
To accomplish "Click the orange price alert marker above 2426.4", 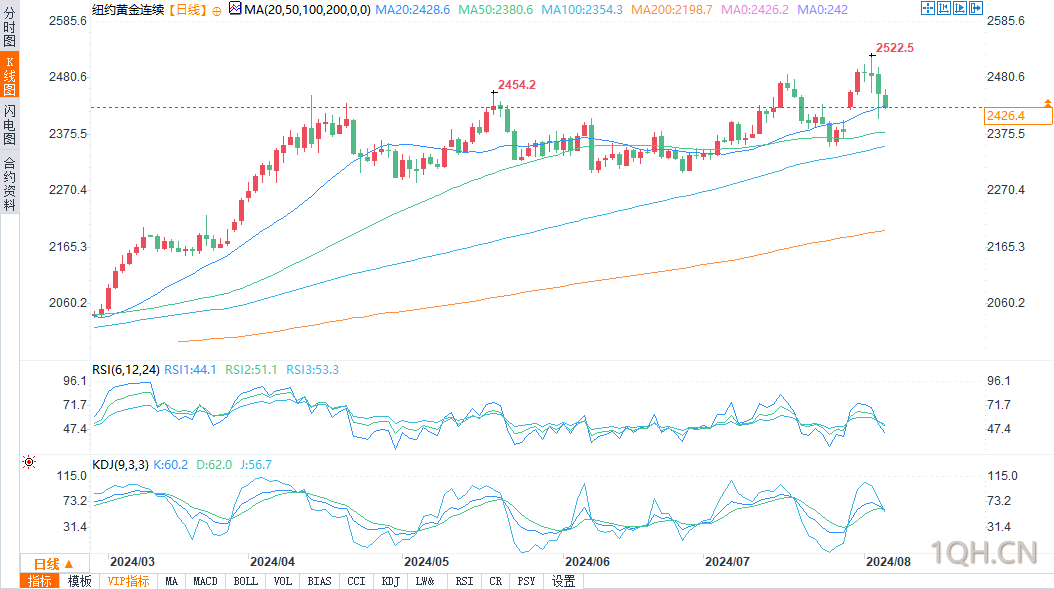I will [1047, 103].
